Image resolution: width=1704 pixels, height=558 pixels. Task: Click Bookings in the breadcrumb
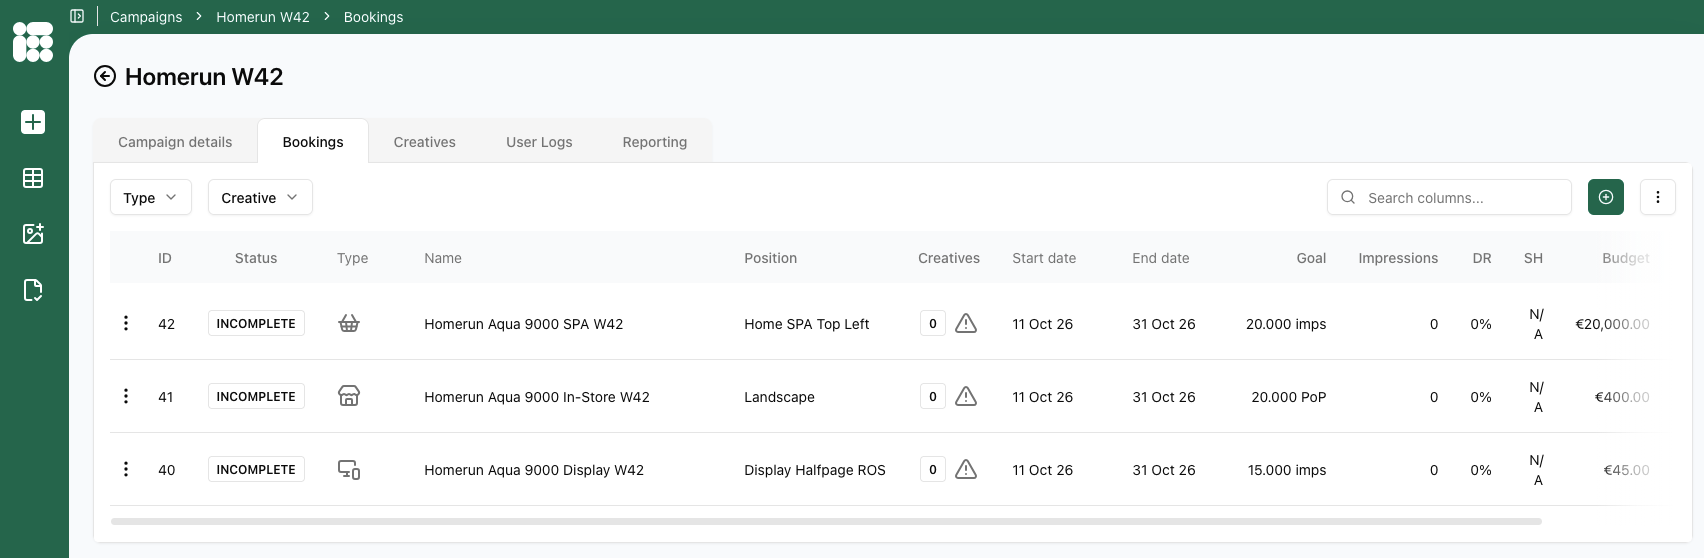(373, 17)
